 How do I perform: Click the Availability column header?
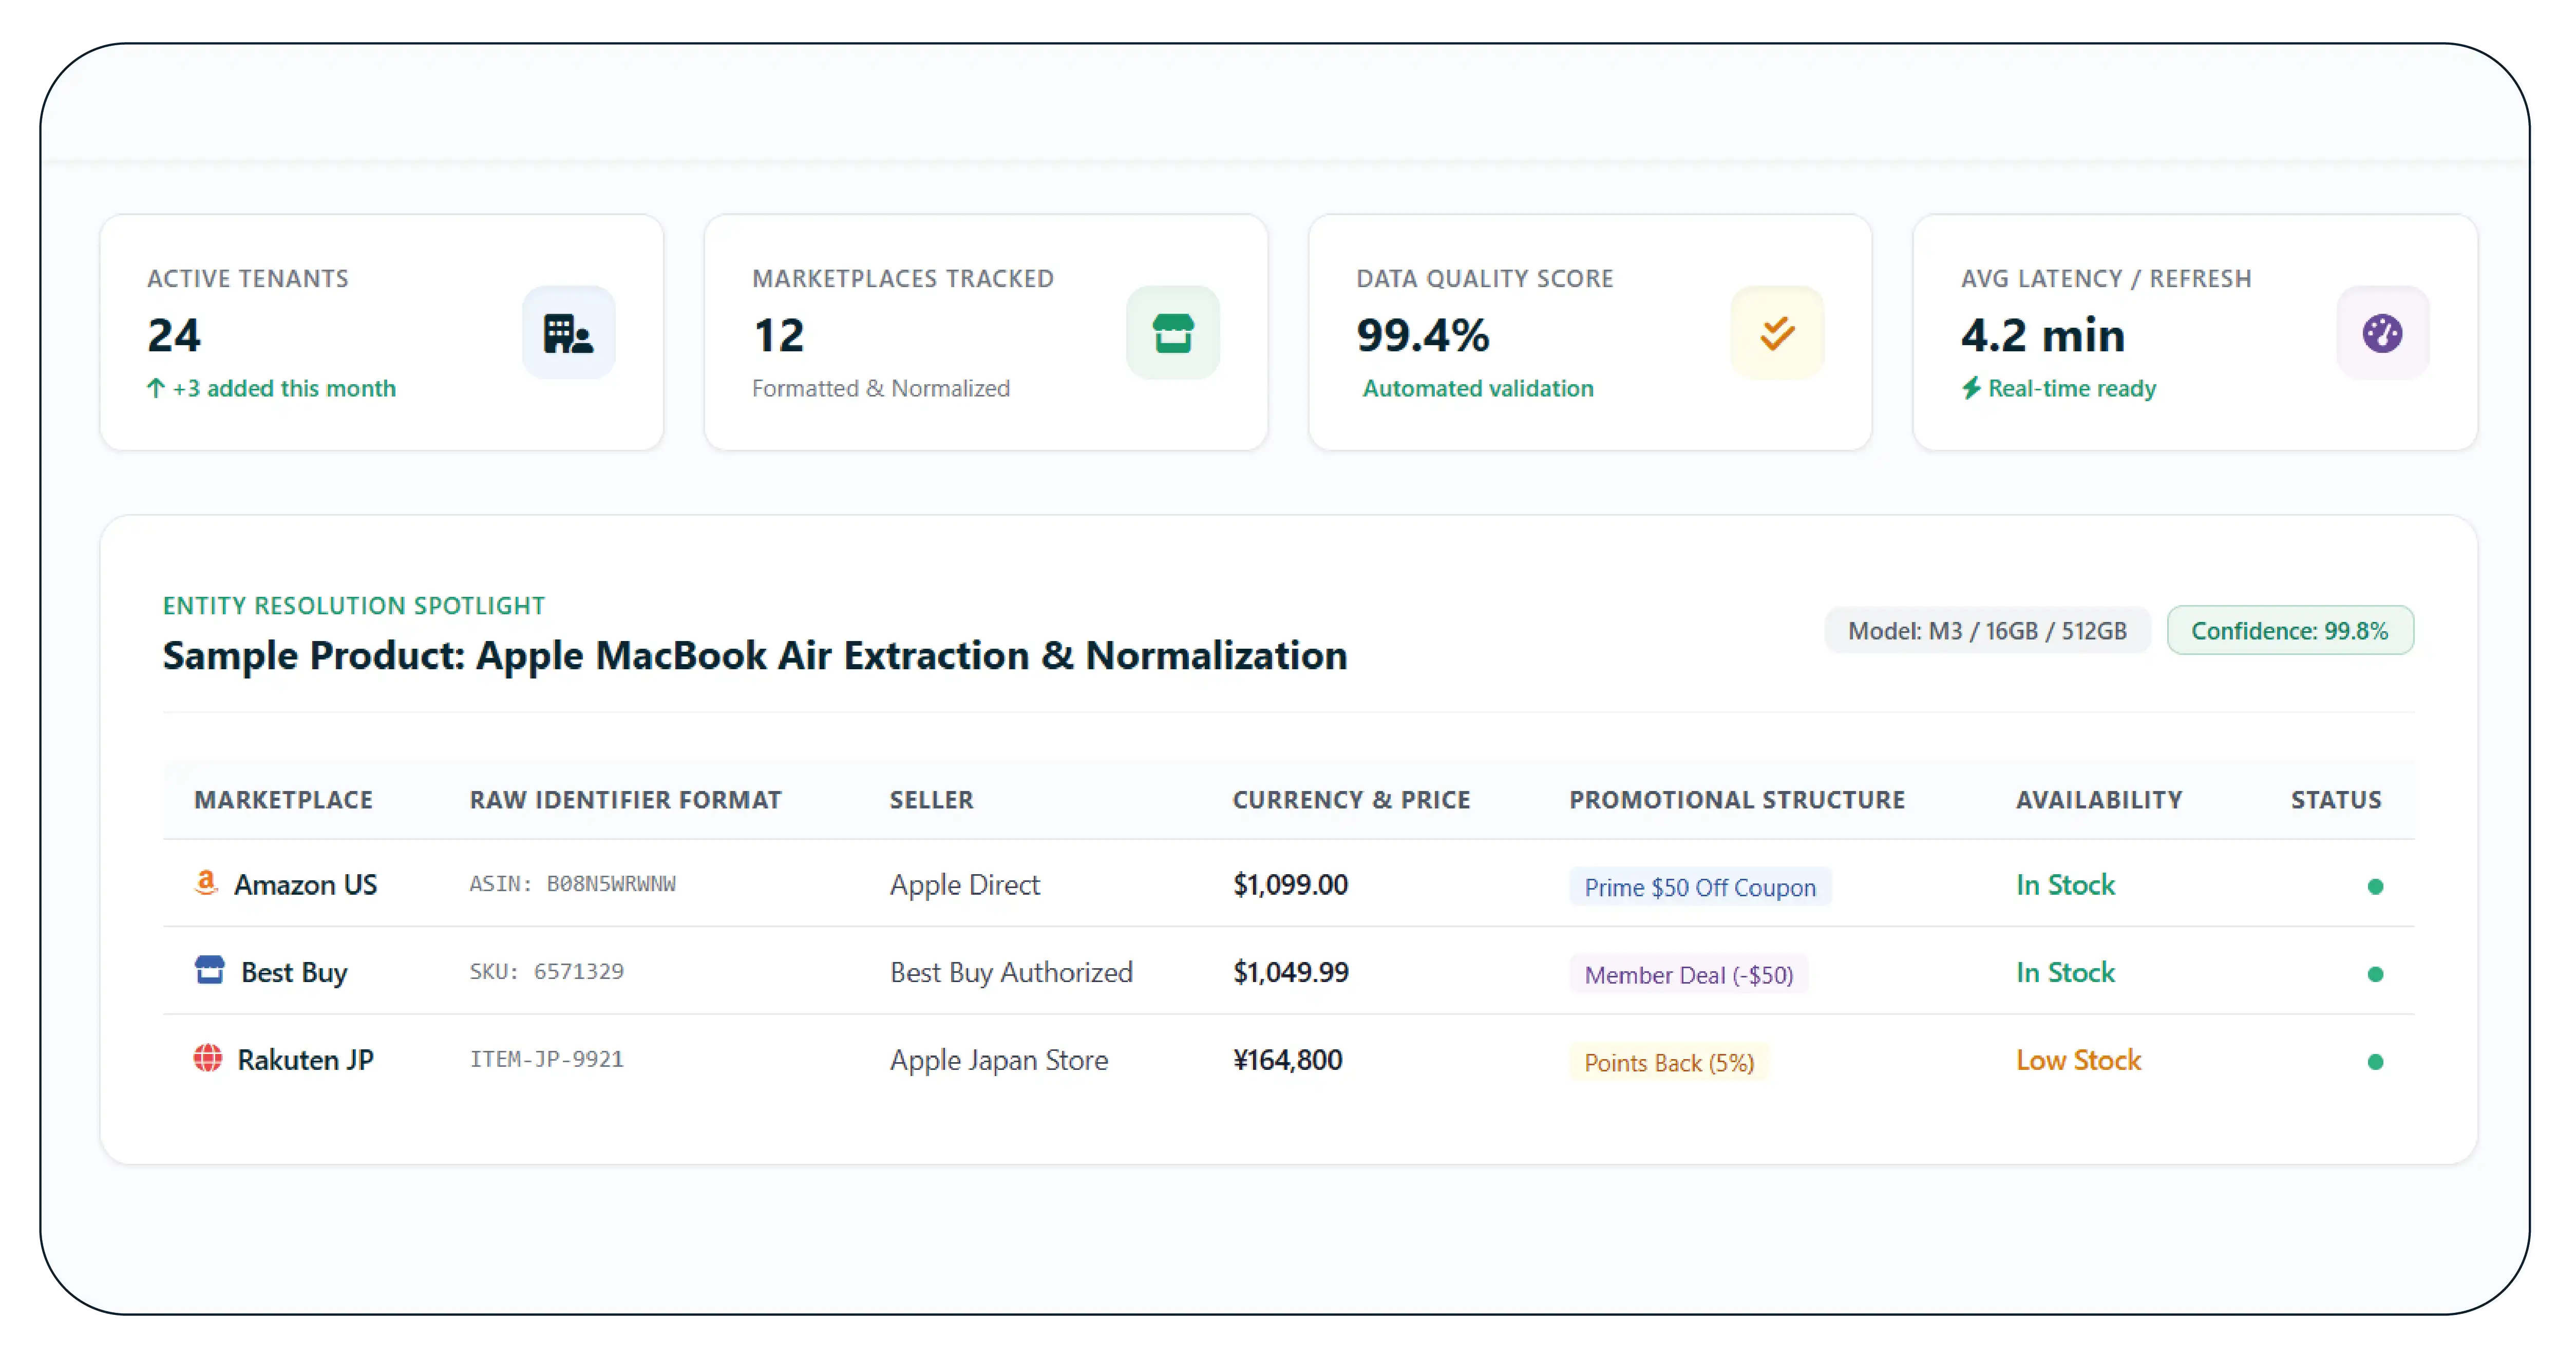click(x=2099, y=800)
